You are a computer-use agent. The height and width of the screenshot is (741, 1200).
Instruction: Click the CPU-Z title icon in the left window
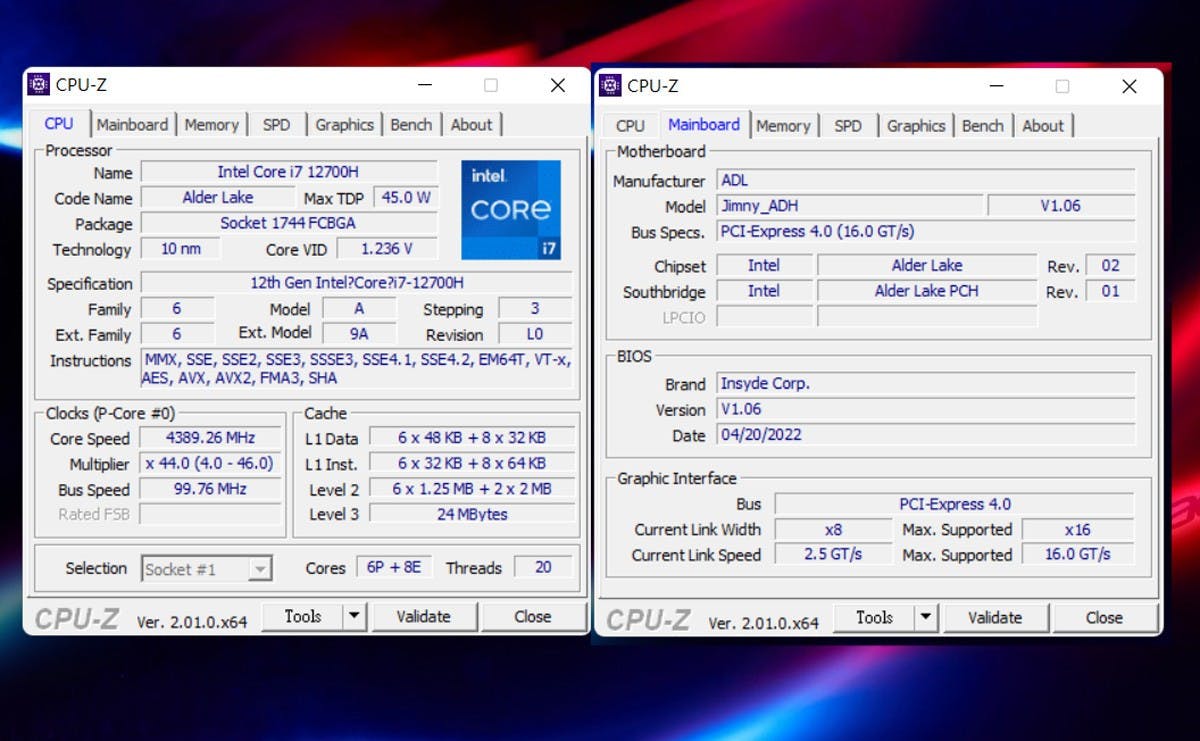tap(38, 85)
